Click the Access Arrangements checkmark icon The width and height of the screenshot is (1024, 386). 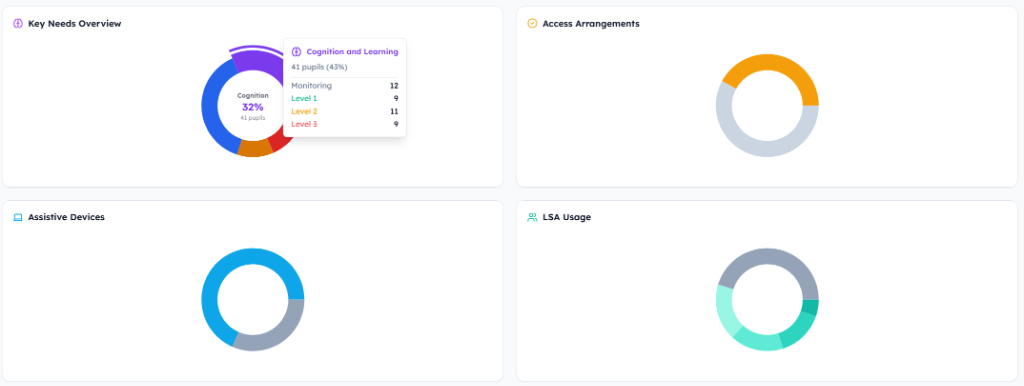coord(532,24)
